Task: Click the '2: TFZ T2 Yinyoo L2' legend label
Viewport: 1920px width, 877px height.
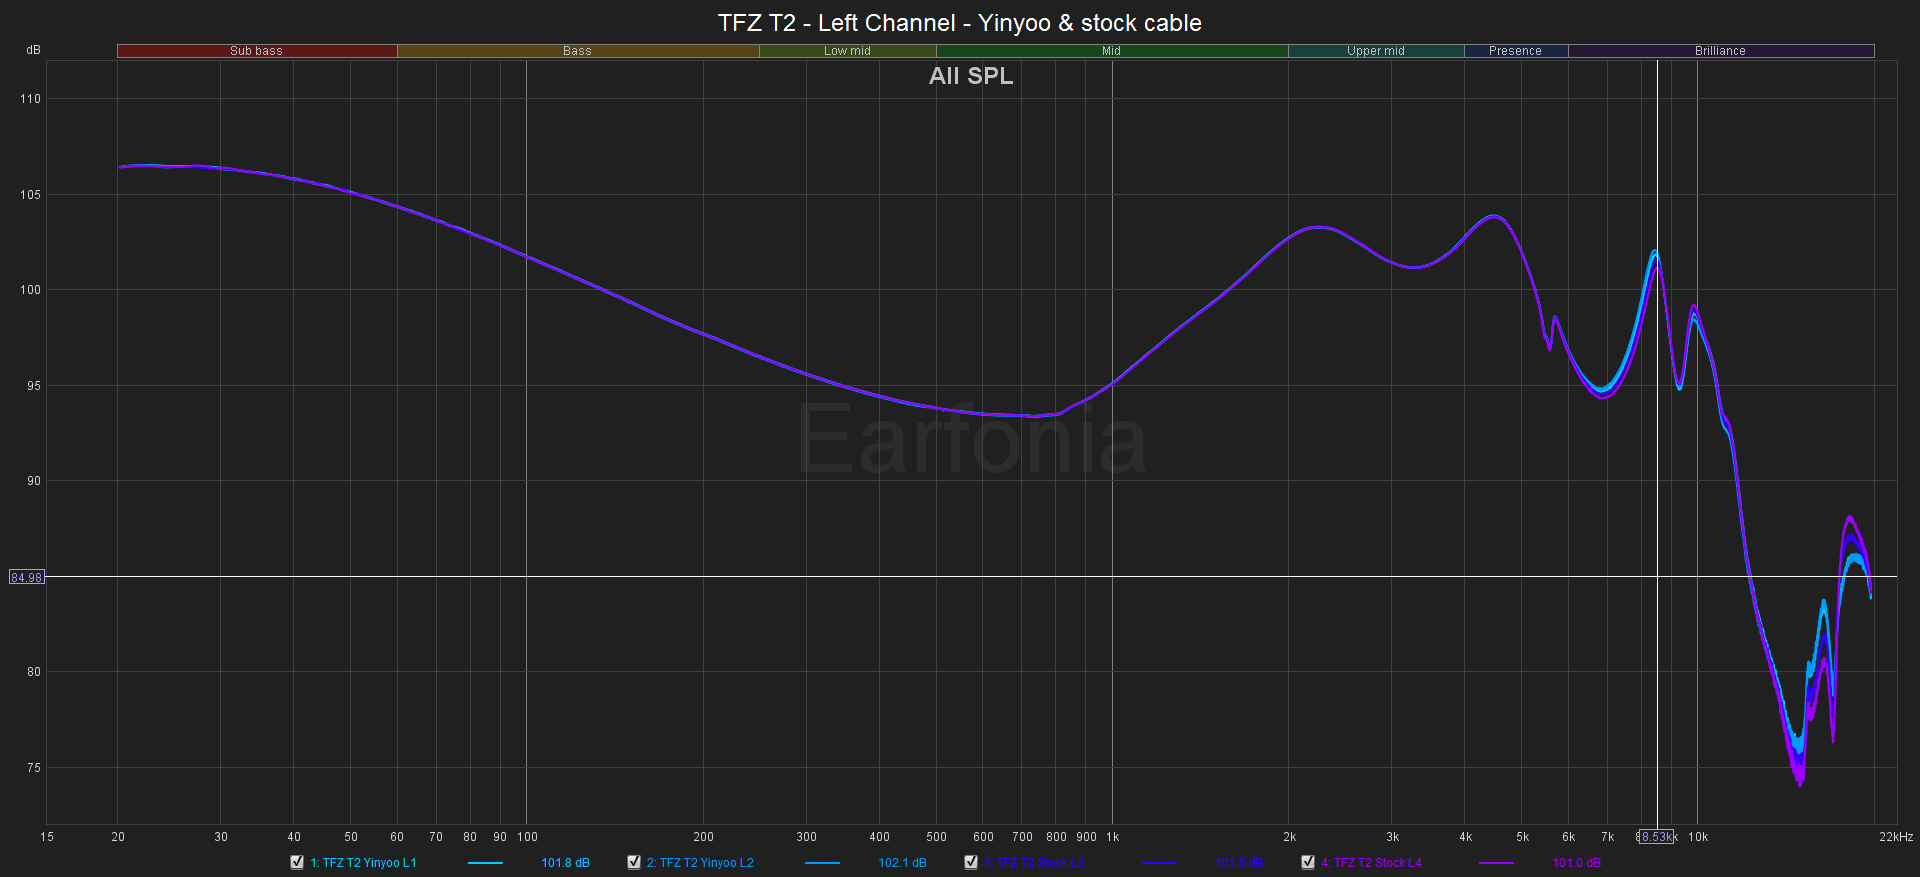Action: (x=700, y=863)
